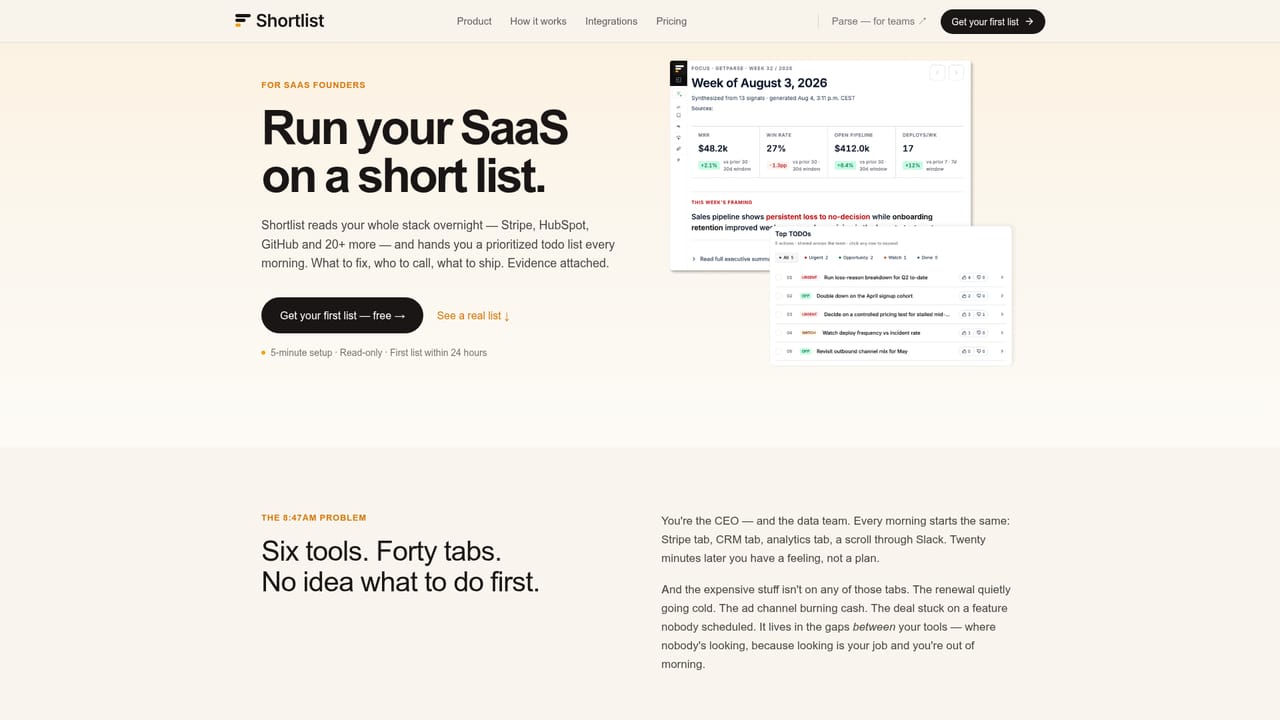Image resolution: width=1280 pixels, height=720 pixels.
Task: Filter Top TODOs by Urgent
Action: point(814,257)
